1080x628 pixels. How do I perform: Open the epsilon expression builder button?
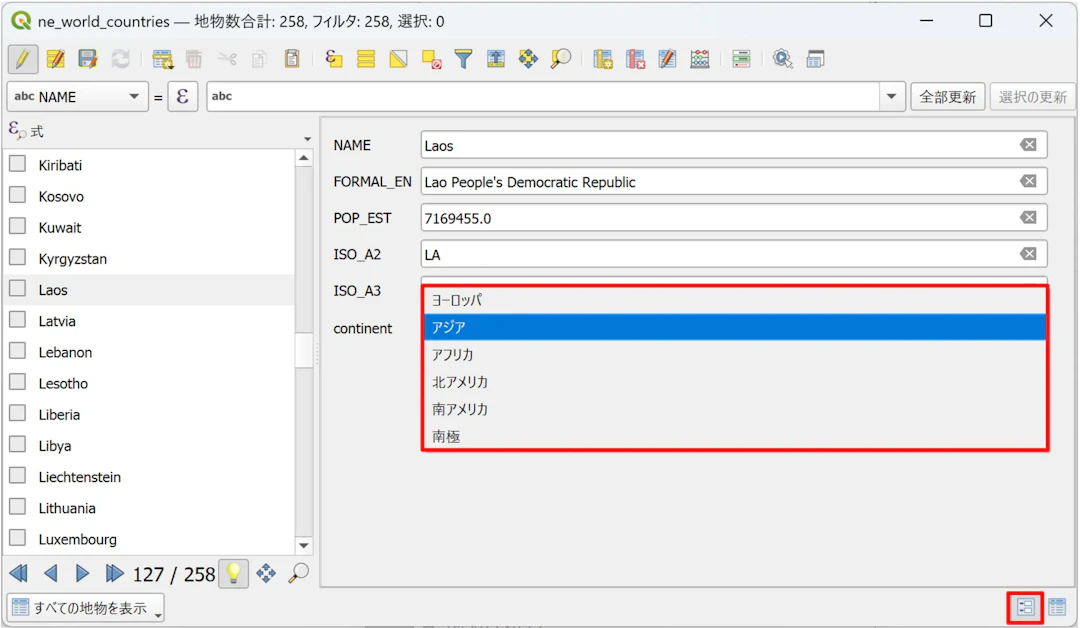pyautogui.click(x=183, y=96)
